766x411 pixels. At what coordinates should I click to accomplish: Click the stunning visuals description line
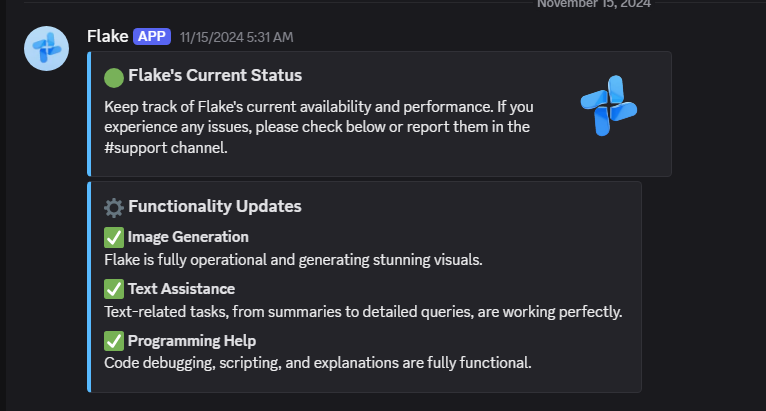click(x=293, y=260)
